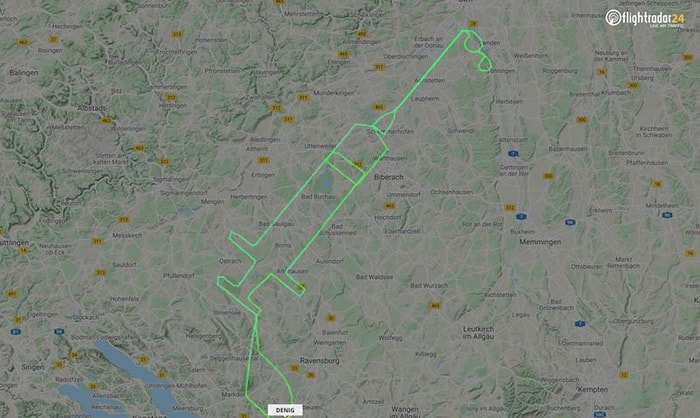This screenshot has width=700, height=418.
Task: Click road 12 shield near Kempten
Action: click(x=624, y=375)
